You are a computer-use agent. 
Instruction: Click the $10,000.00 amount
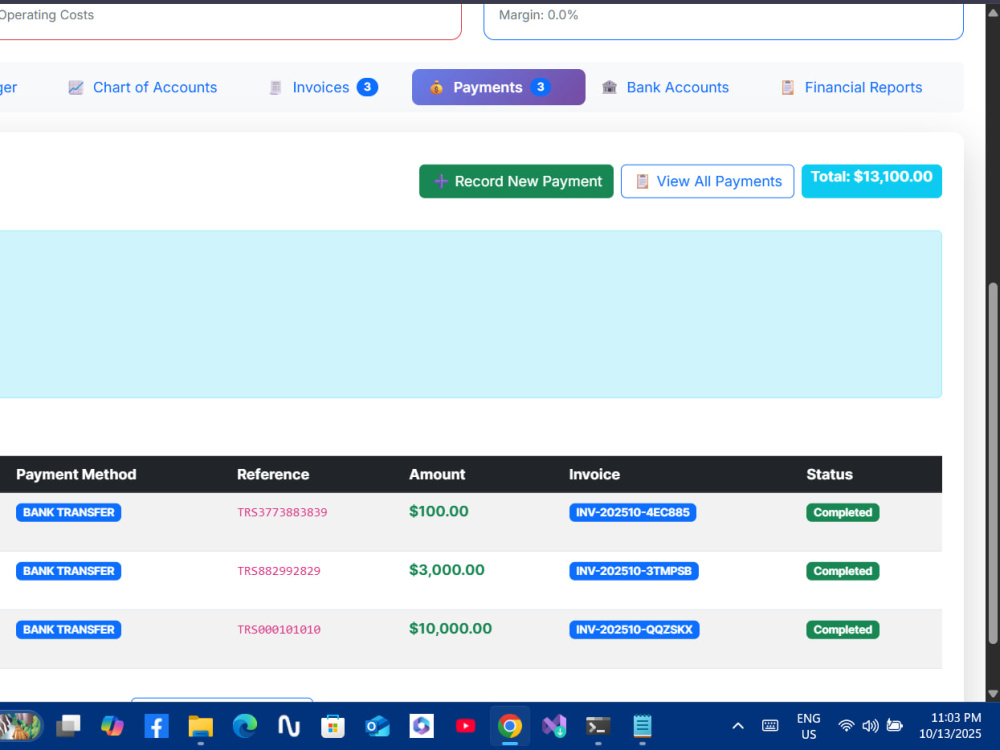450,629
